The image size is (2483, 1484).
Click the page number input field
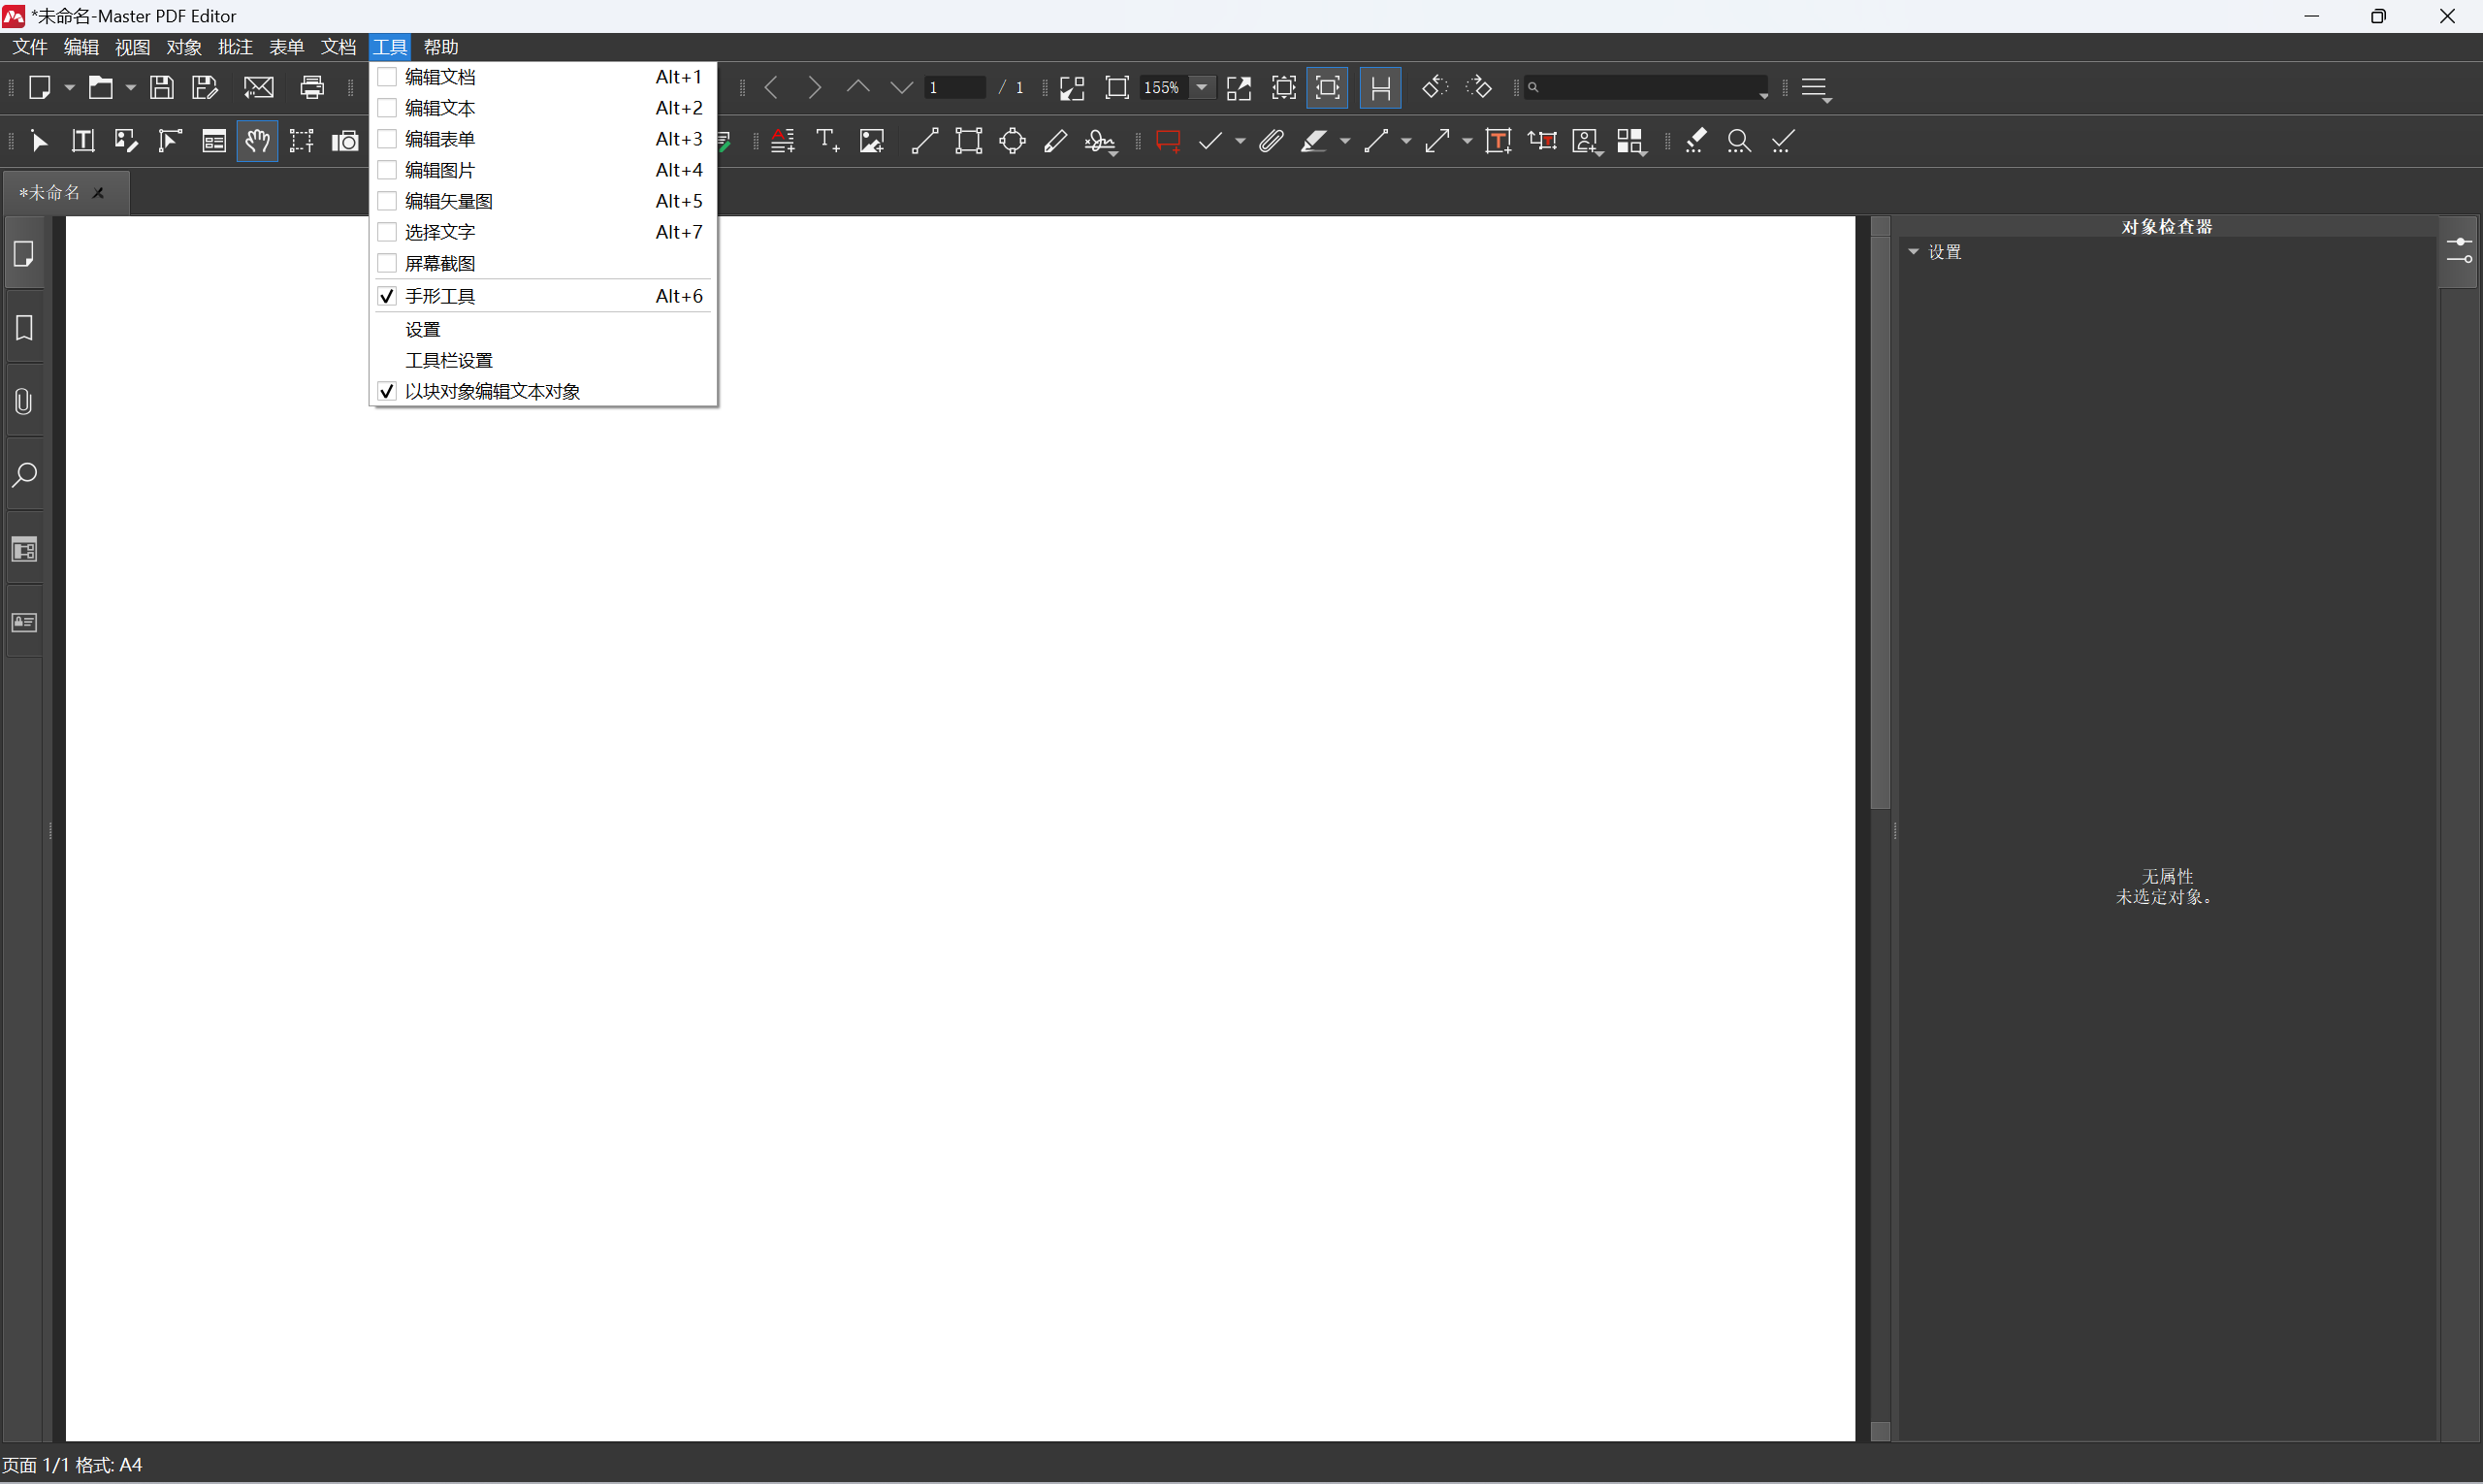point(955,88)
